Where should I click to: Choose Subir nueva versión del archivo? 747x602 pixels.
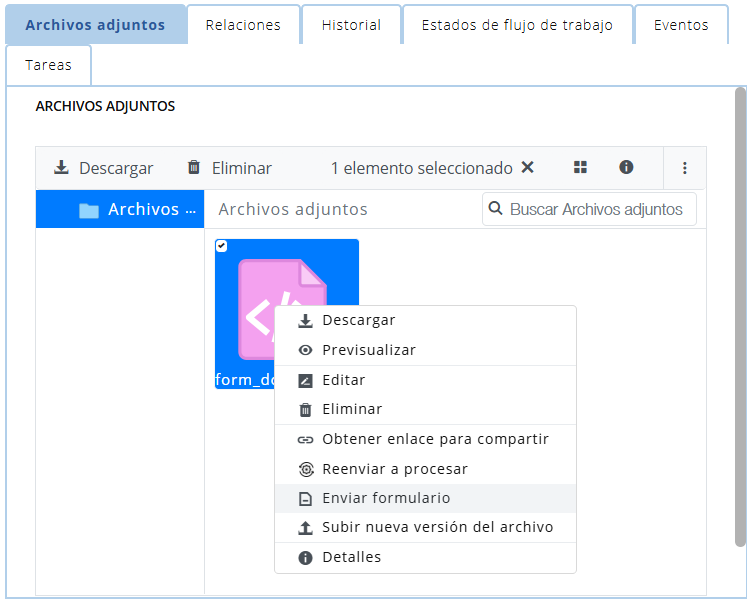click(437, 527)
